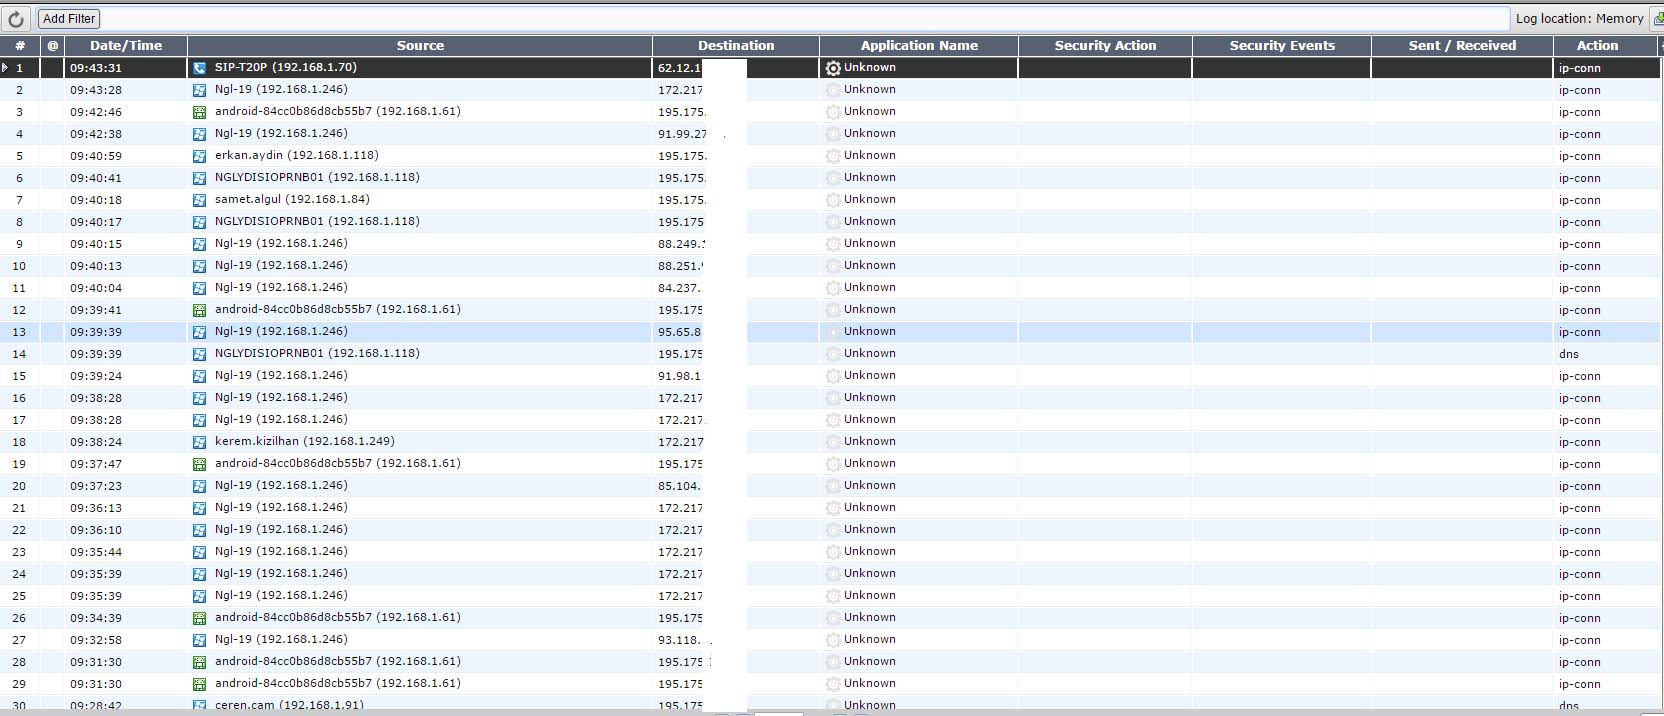Click the ip-conn action cell in row 1
The image size is (1664, 716).
pos(1580,68)
